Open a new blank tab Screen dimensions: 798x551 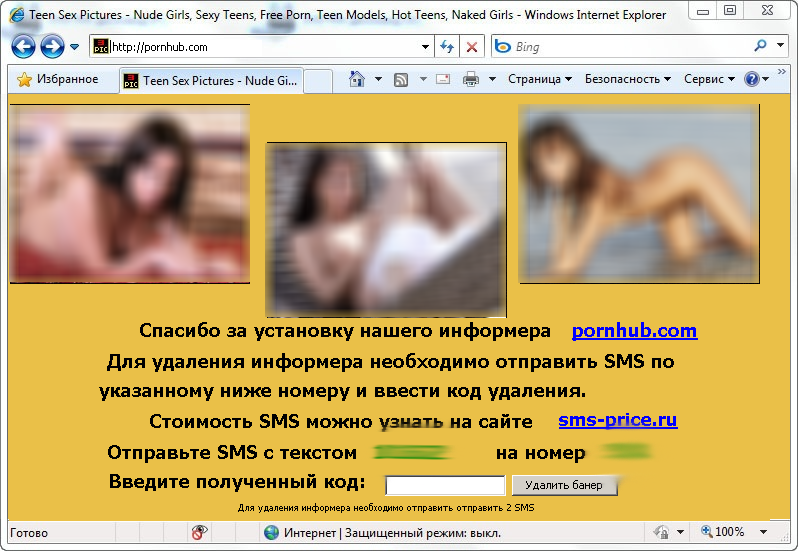point(318,81)
